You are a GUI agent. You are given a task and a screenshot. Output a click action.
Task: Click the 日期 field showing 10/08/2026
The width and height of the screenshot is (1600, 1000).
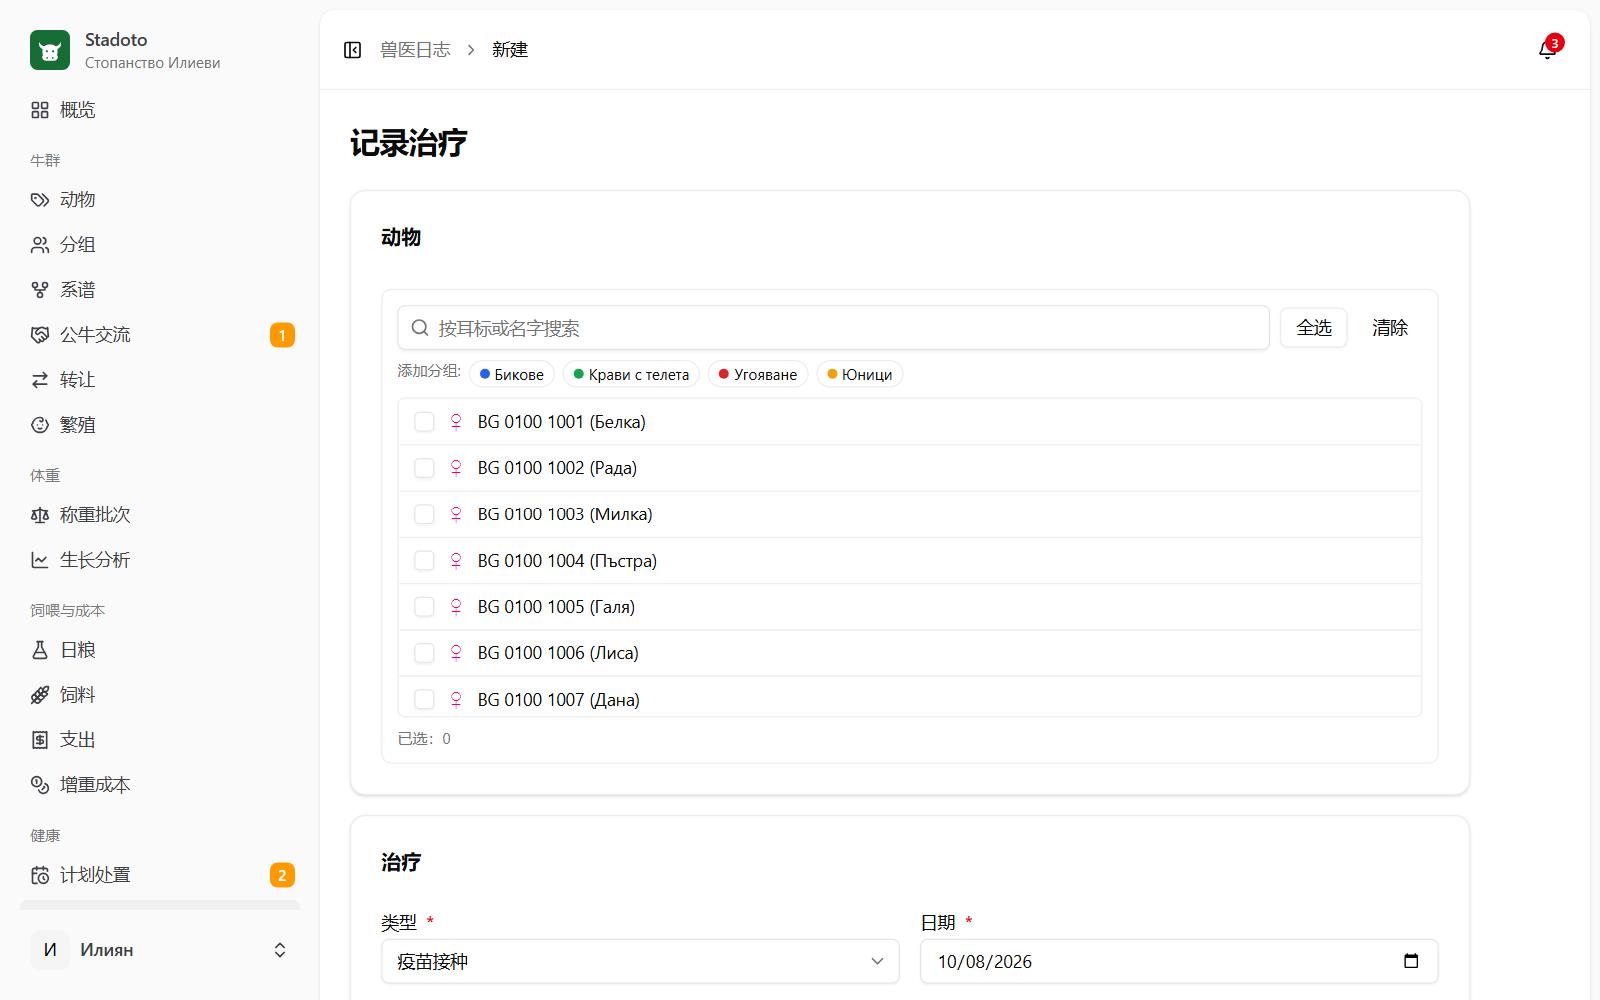[1179, 961]
